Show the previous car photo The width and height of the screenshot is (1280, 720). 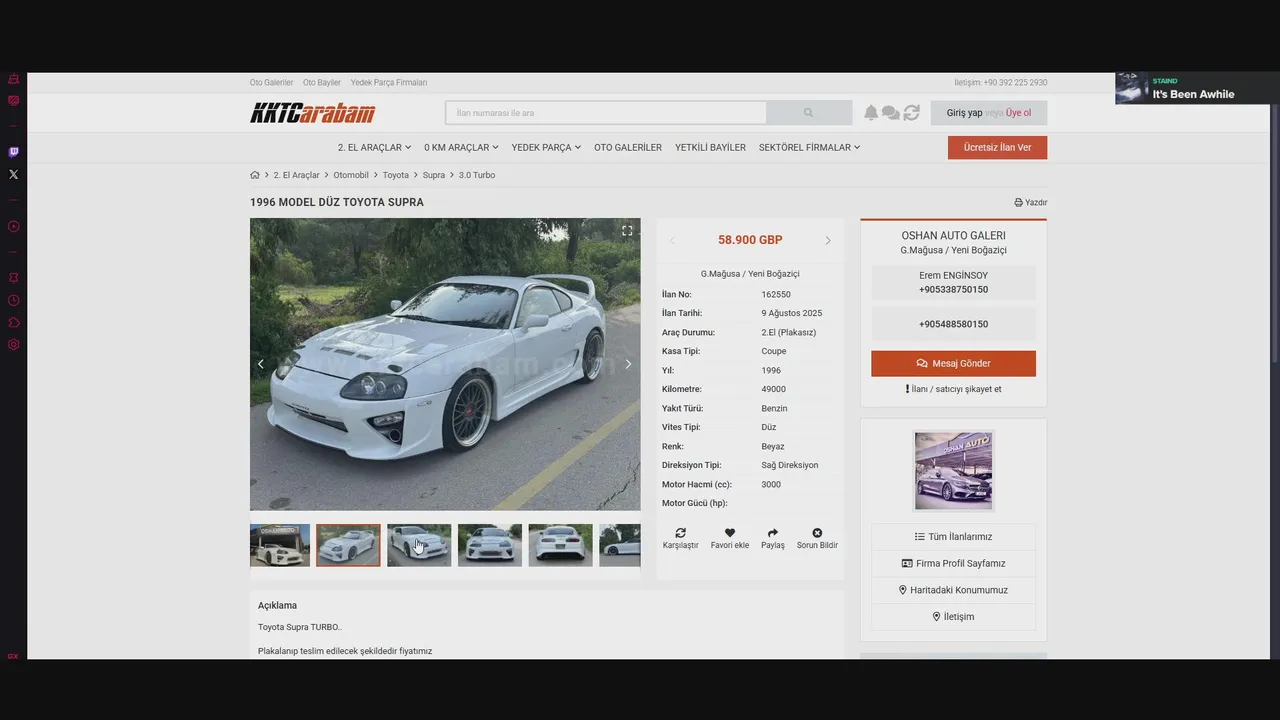(x=261, y=364)
